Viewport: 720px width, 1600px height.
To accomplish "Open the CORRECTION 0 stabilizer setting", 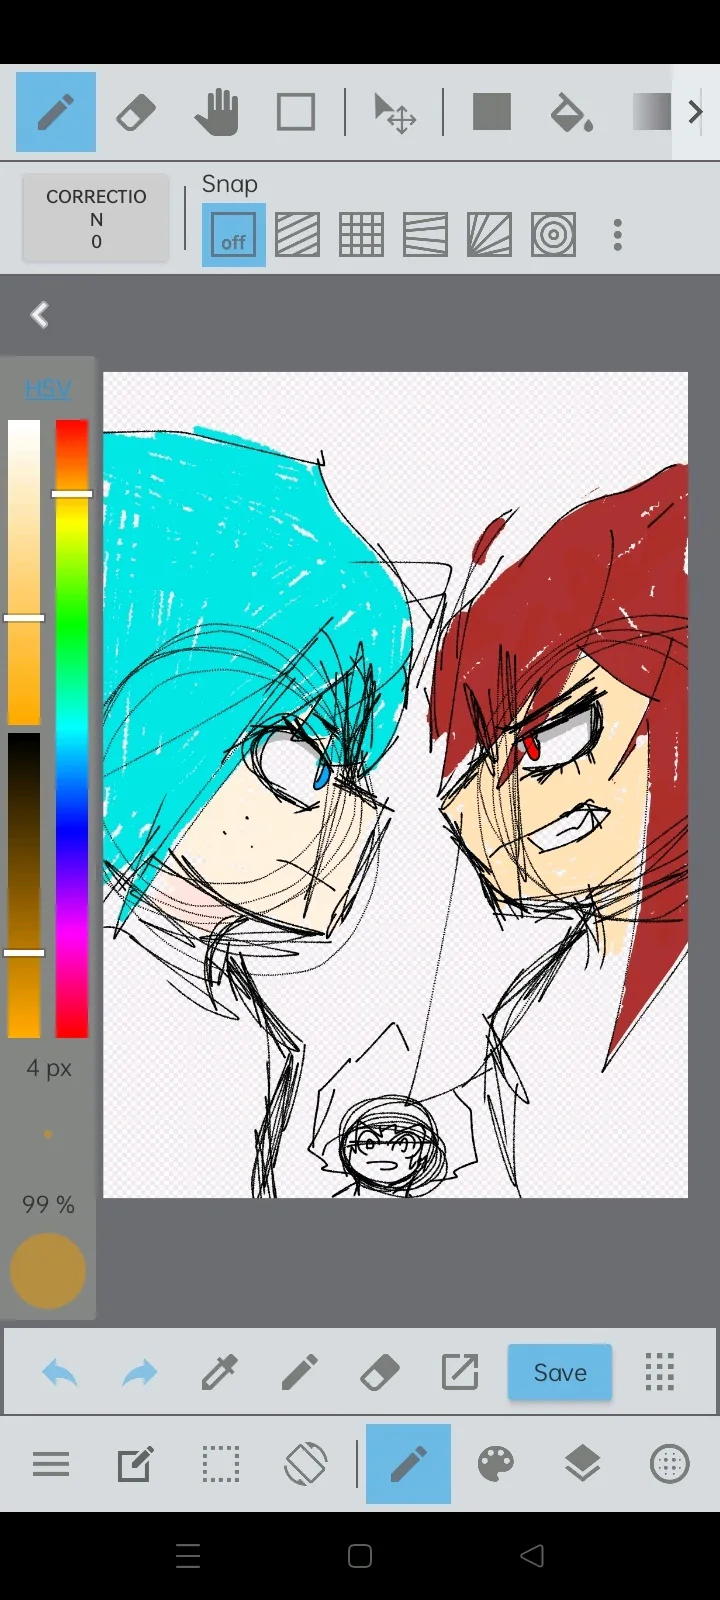I will coord(96,218).
